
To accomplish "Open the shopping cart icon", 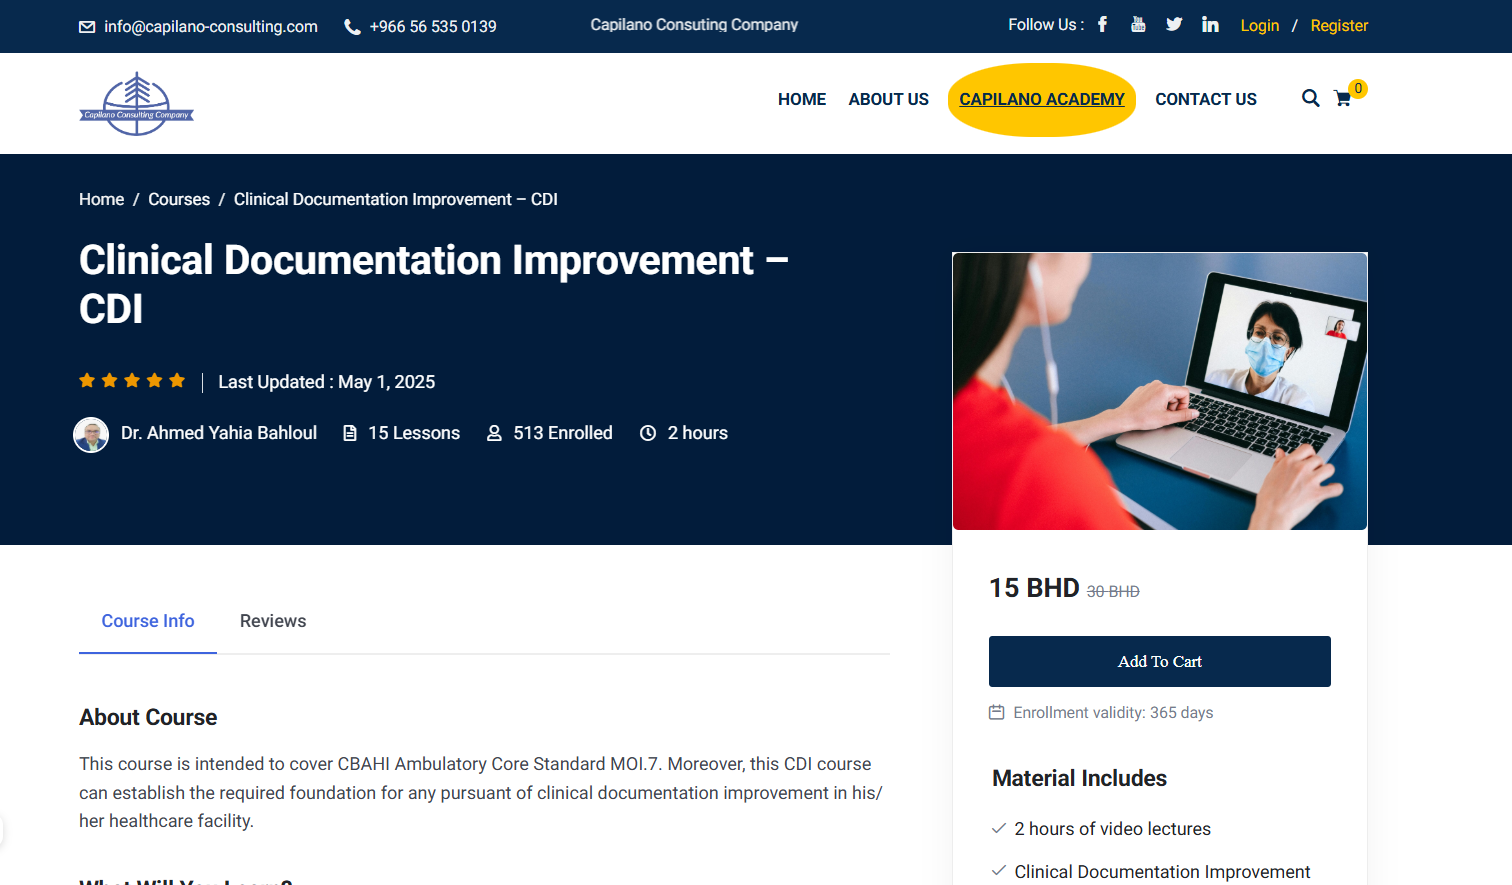I will pyautogui.click(x=1343, y=99).
